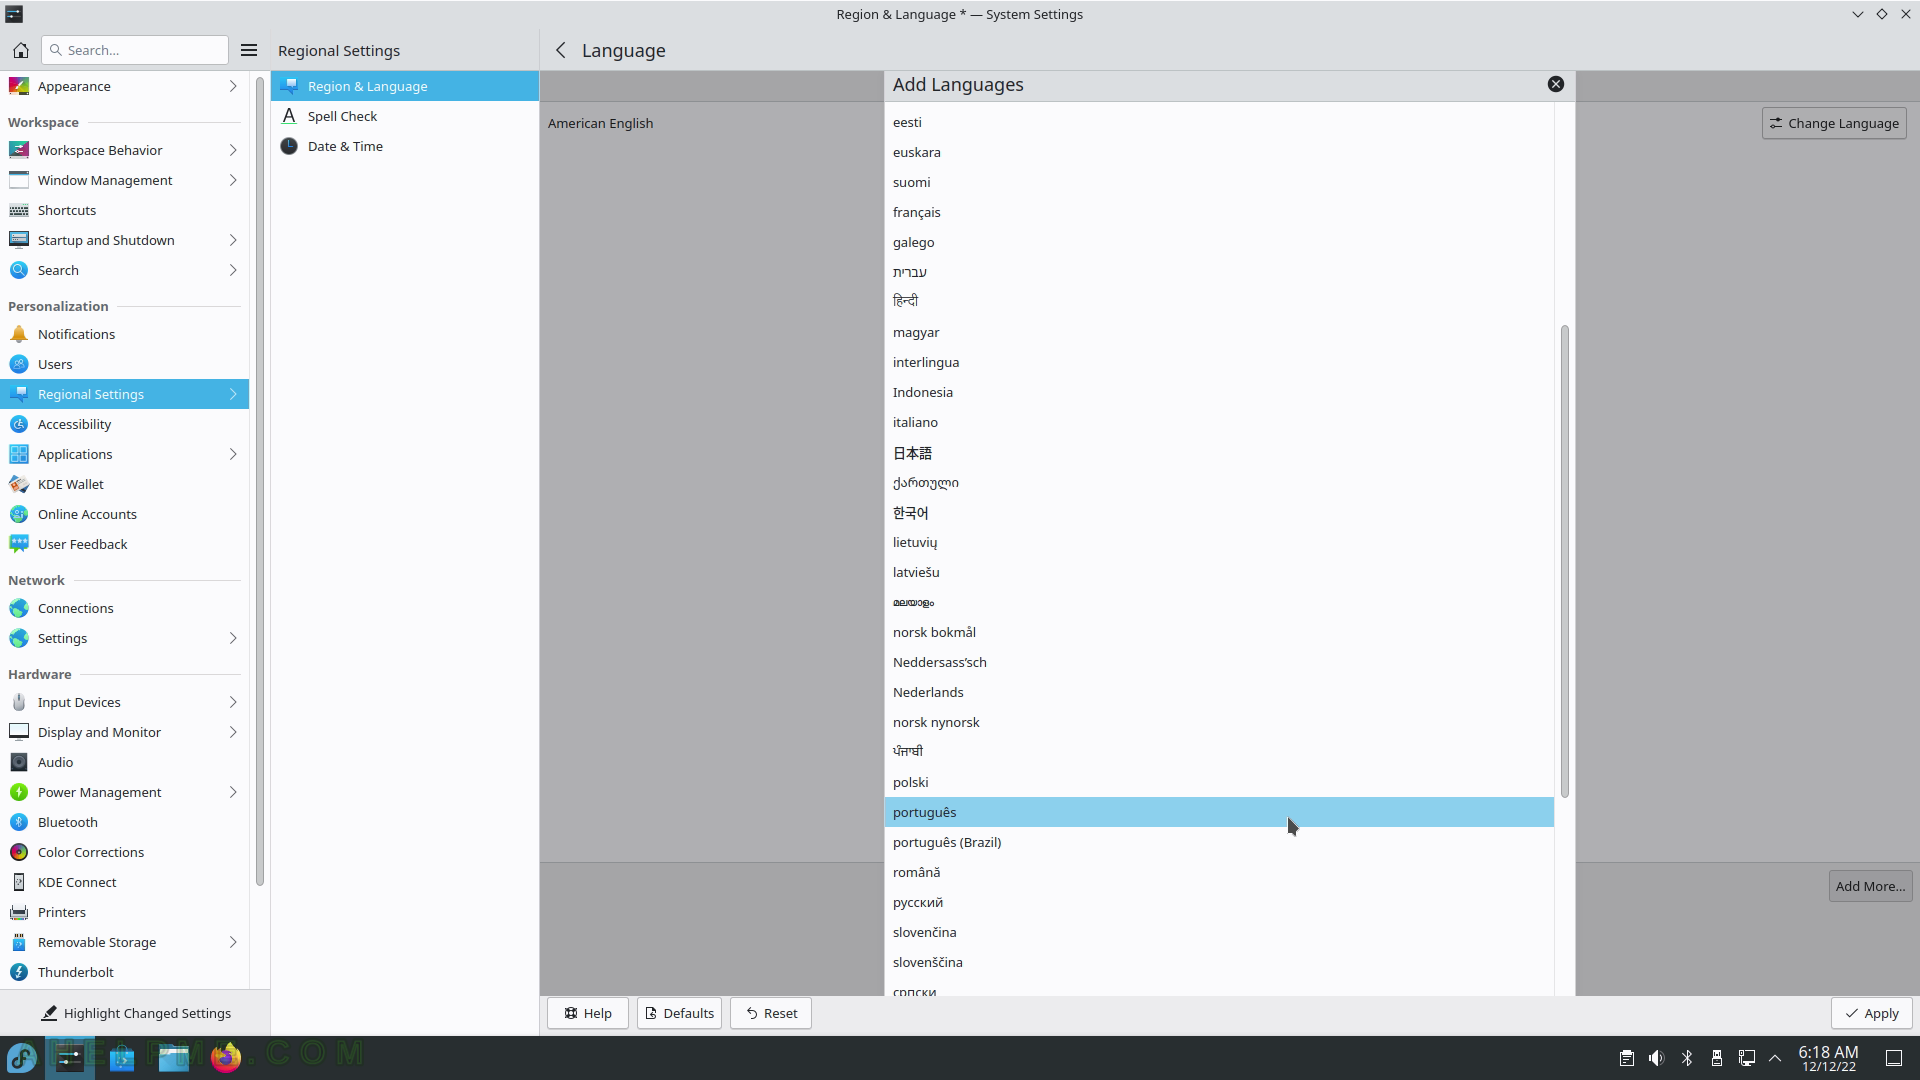The image size is (1920, 1080).
Task: Select Regional Settings in sidebar
Action: click(124, 394)
